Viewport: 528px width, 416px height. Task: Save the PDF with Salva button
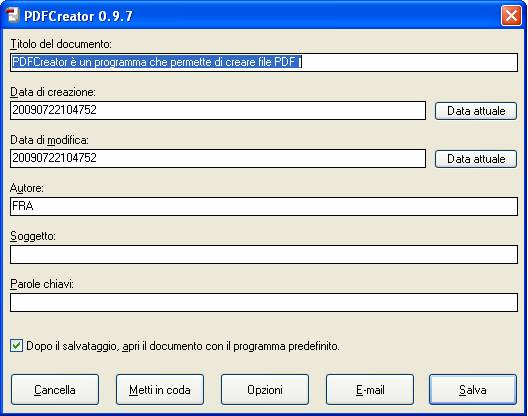(473, 390)
